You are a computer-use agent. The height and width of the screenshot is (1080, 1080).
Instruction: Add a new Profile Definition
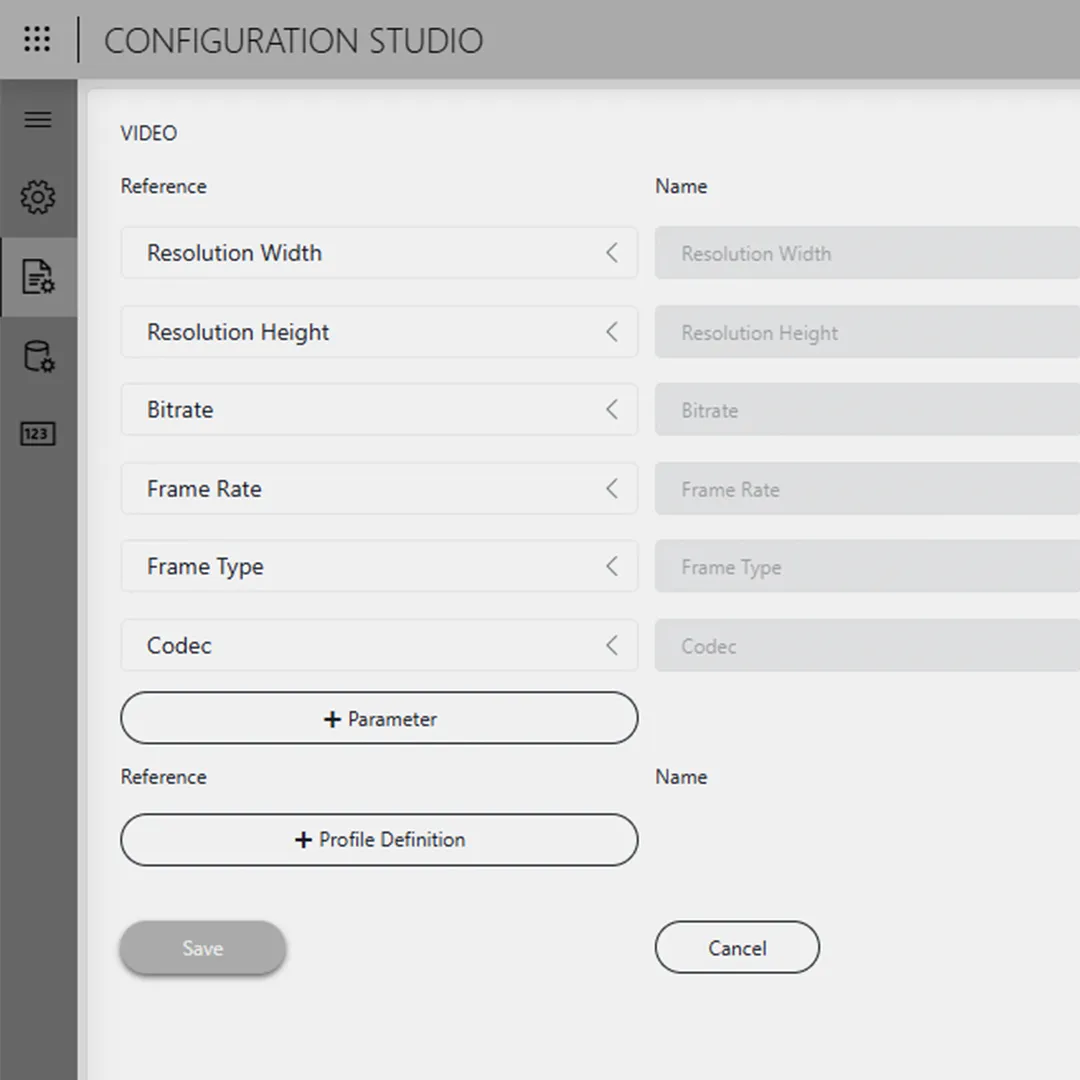(380, 840)
